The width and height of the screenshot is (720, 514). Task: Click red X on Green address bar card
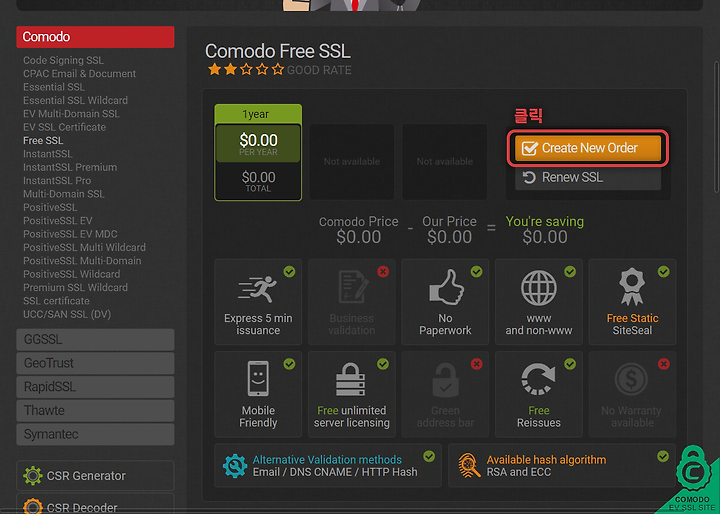tap(477, 364)
